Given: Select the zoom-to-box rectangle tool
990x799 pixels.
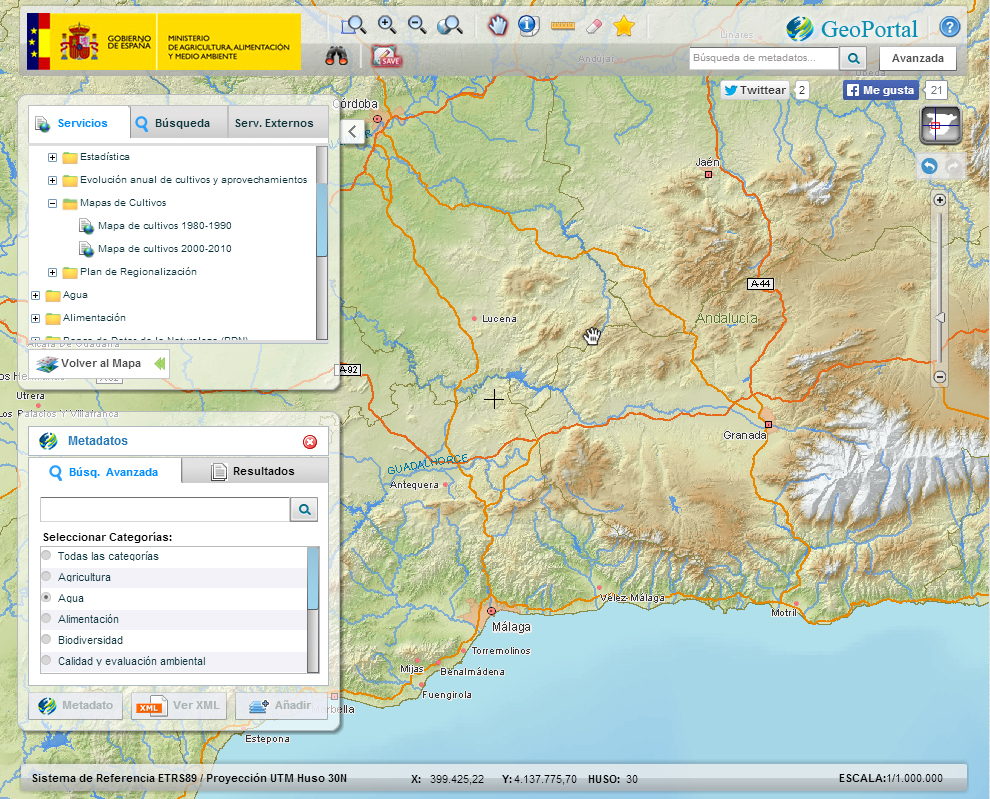Looking at the screenshot, I should [x=354, y=26].
